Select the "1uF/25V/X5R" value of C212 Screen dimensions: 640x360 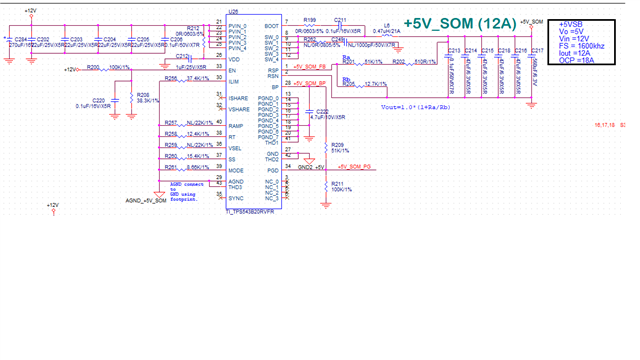[191, 67]
